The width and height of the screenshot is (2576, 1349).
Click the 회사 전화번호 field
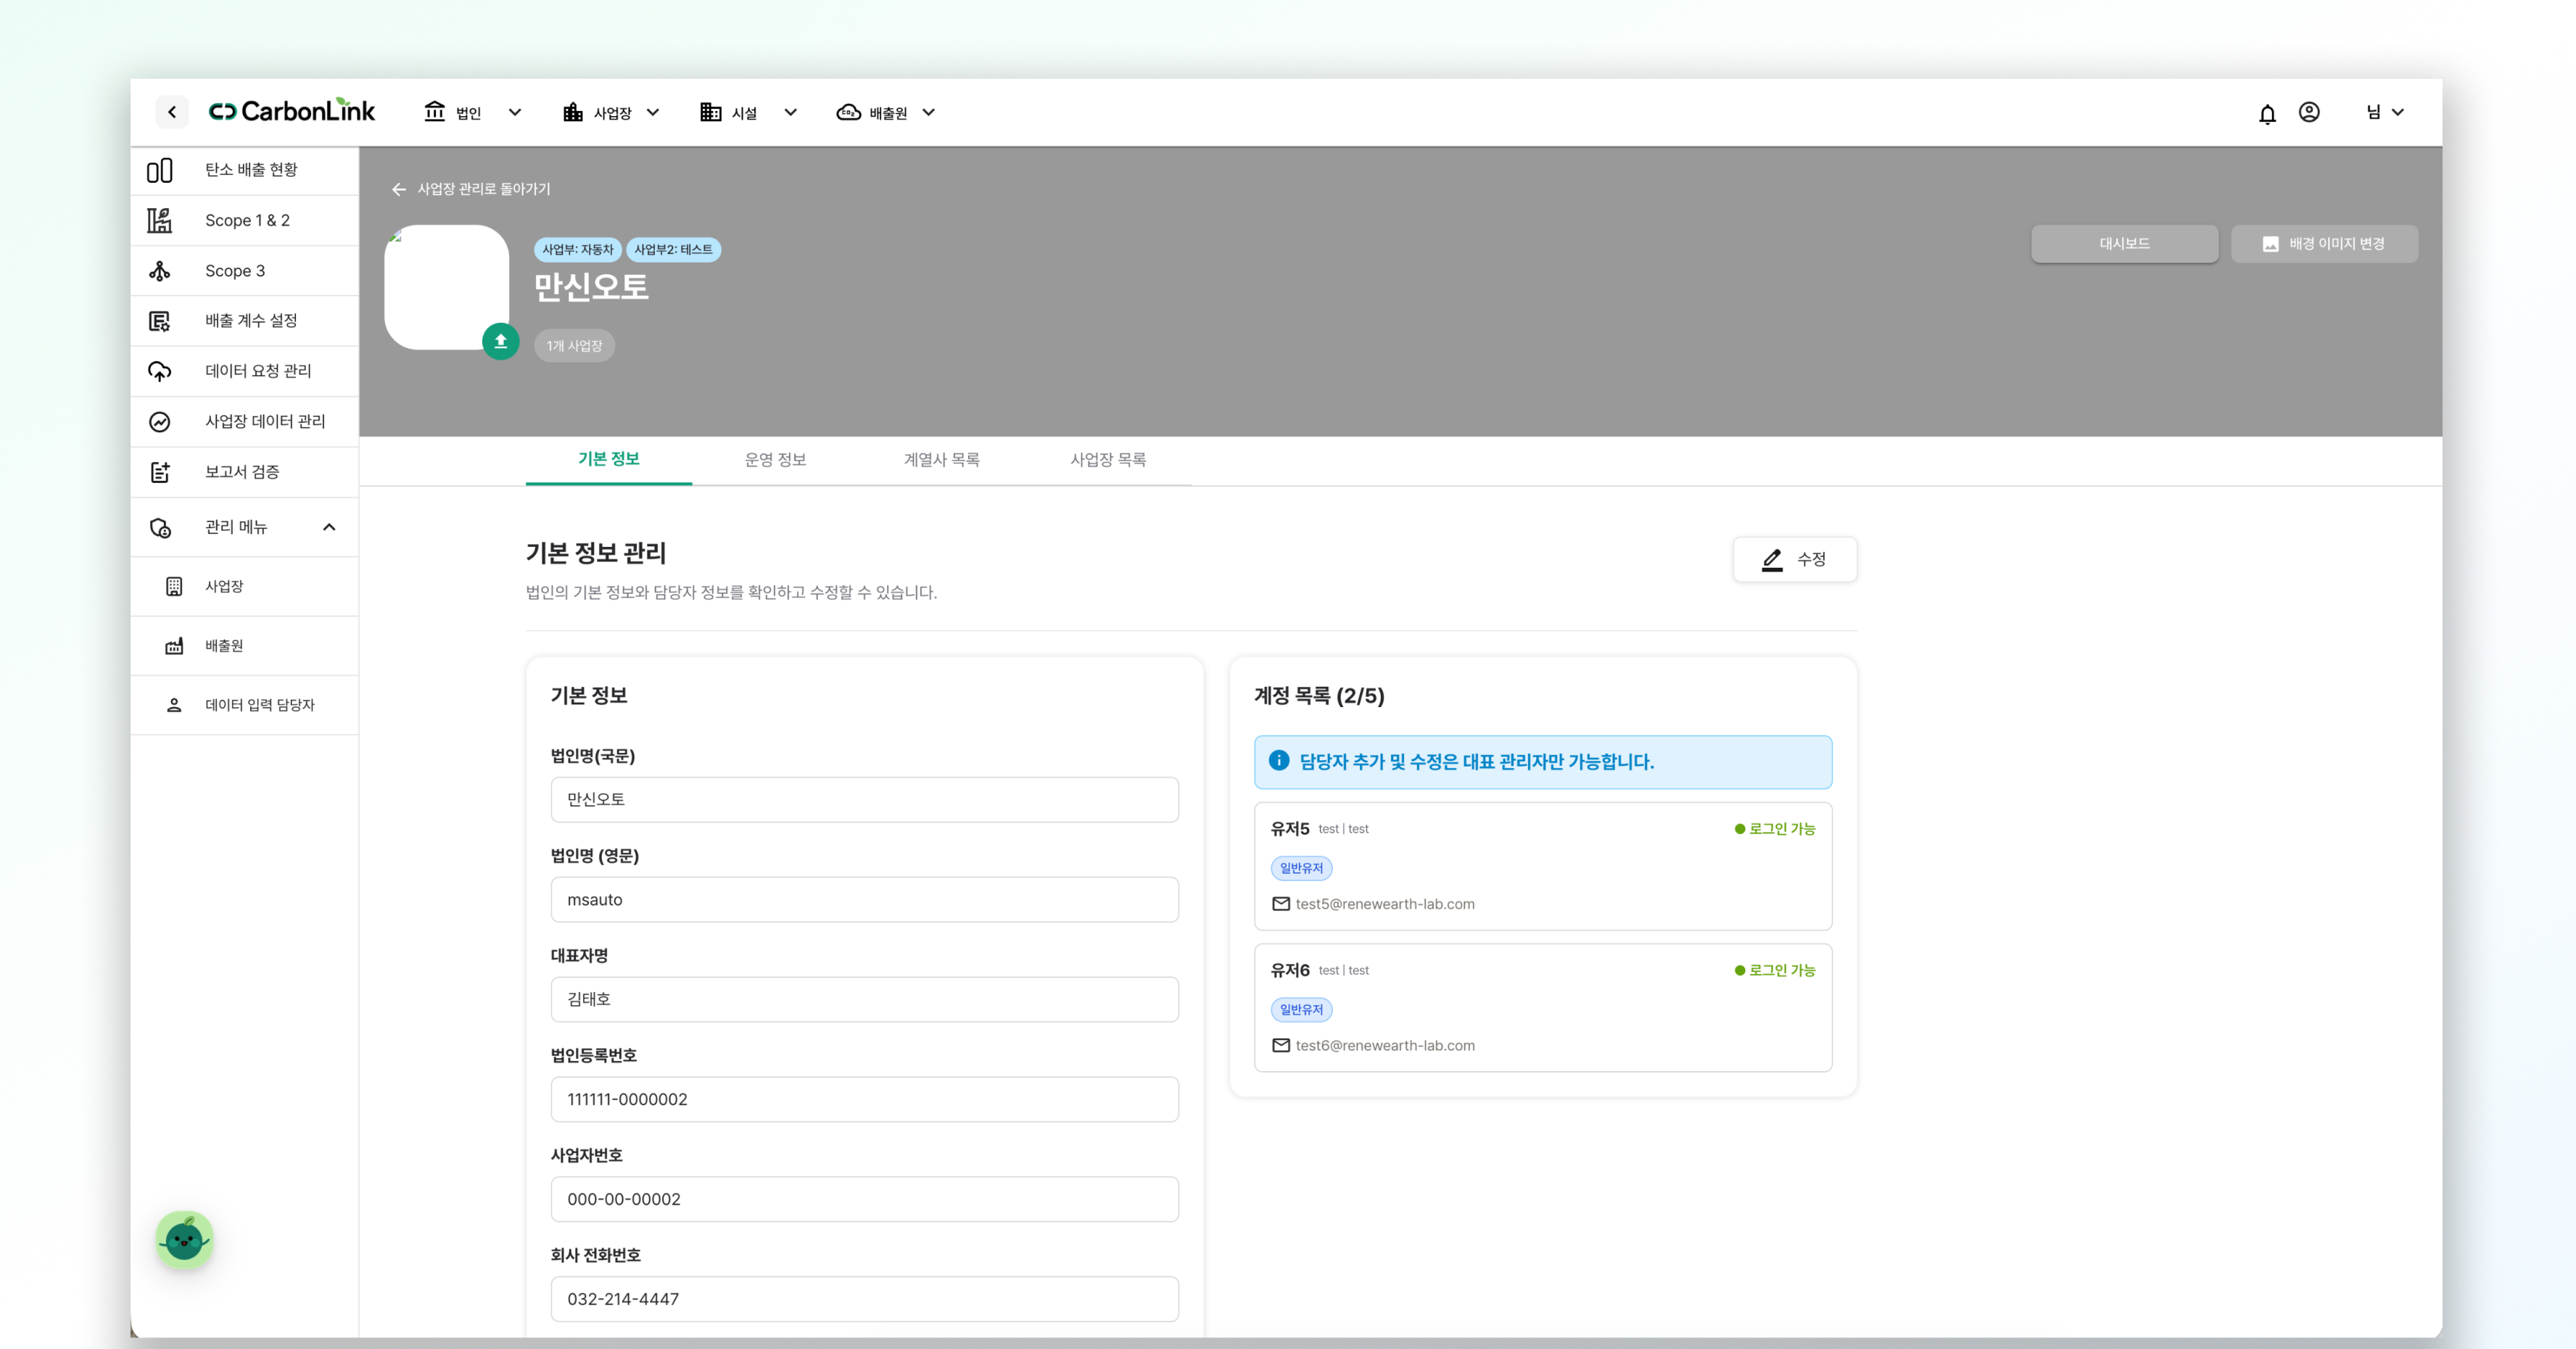(x=865, y=1299)
